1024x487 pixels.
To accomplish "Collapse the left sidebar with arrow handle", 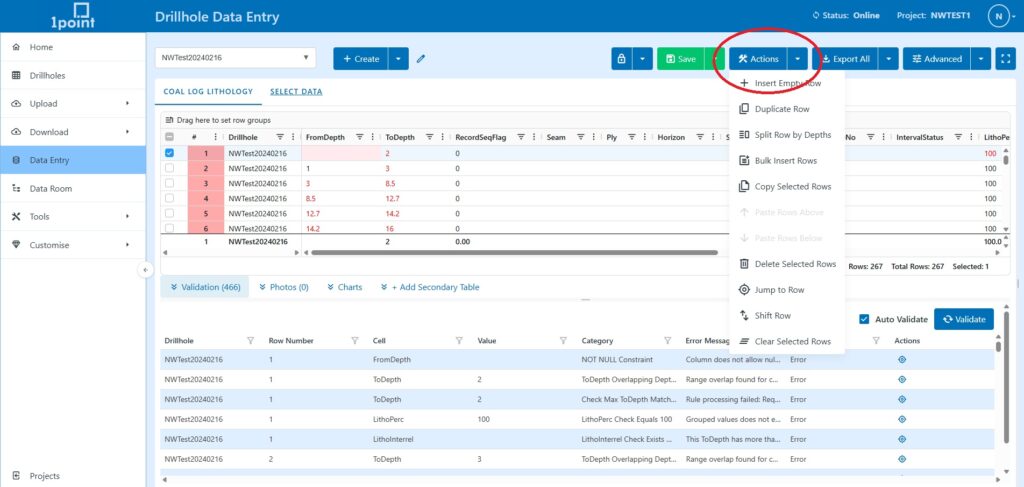I will pos(145,269).
